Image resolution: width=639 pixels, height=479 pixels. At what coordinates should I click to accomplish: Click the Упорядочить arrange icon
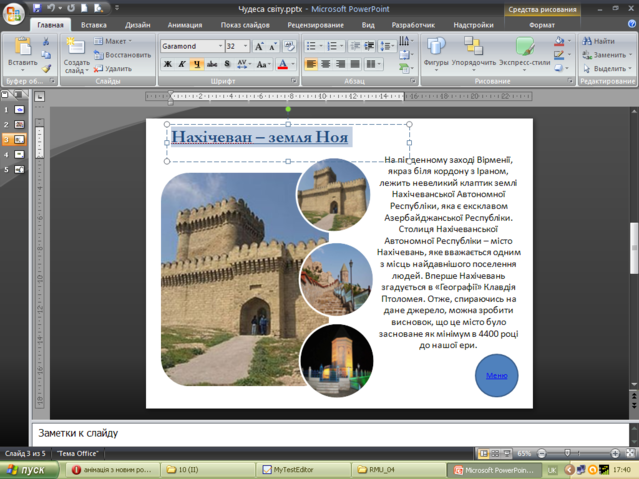click(x=474, y=53)
